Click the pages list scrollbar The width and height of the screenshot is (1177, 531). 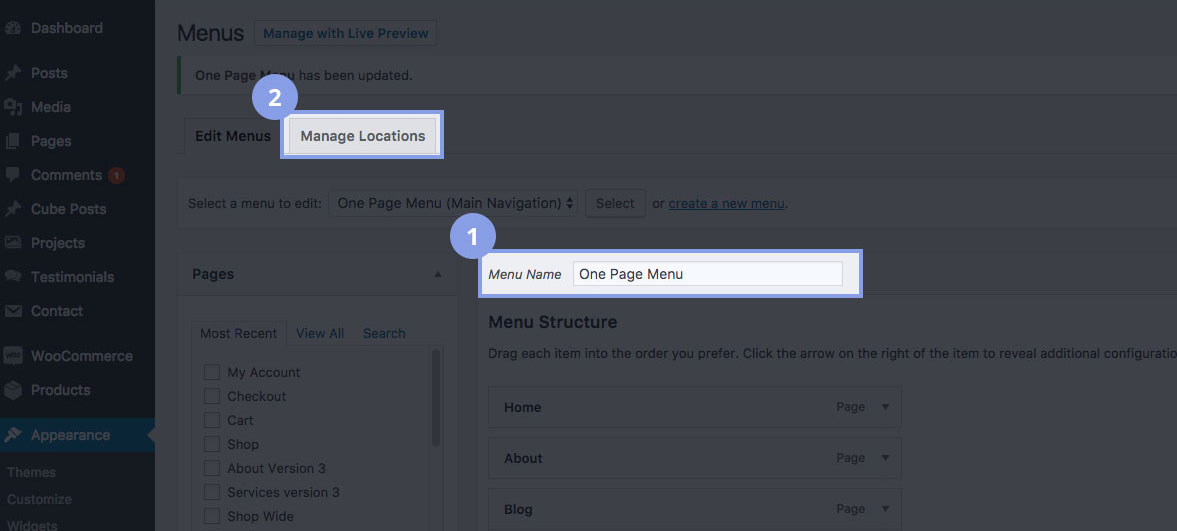(436, 400)
